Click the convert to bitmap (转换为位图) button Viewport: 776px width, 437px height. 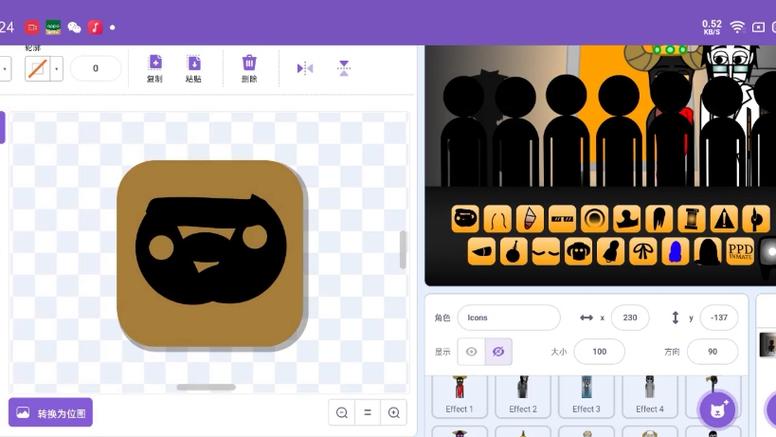(x=50, y=412)
